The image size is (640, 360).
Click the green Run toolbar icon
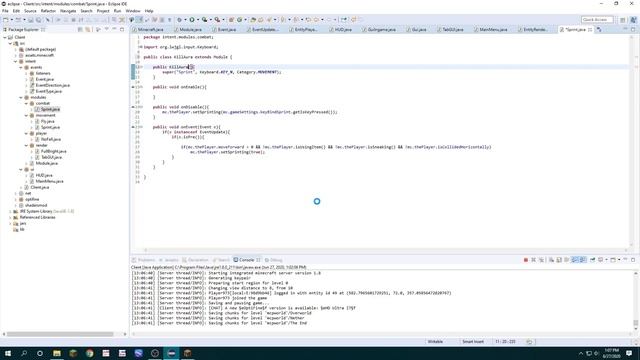point(192,20)
